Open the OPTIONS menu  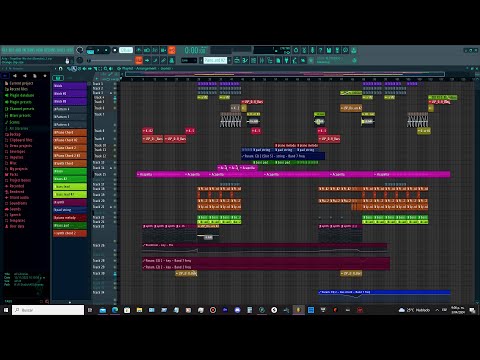tap(50, 50)
